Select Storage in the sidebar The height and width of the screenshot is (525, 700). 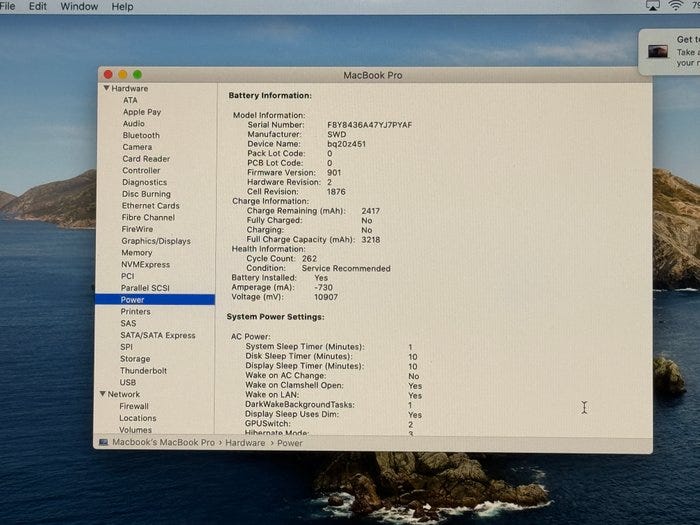[135, 359]
